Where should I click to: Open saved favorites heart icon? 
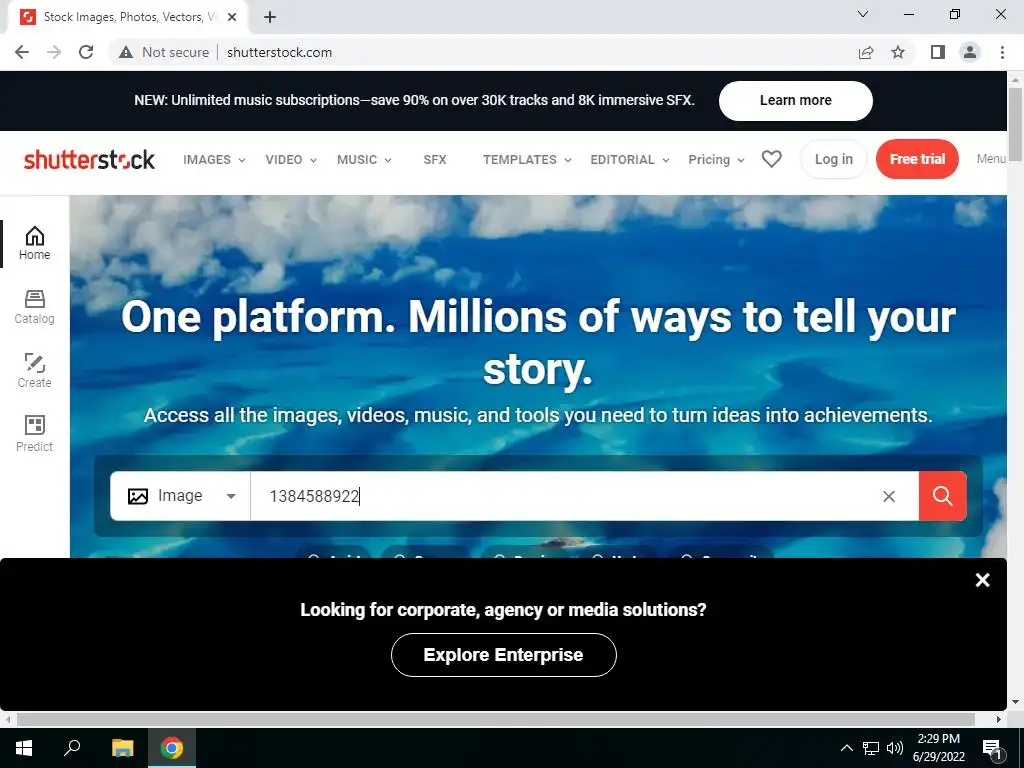click(771, 159)
